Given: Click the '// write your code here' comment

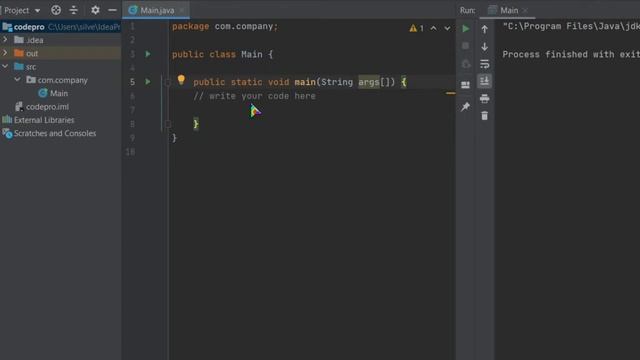Looking at the screenshot, I should pyautogui.click(x=255, y=96).
